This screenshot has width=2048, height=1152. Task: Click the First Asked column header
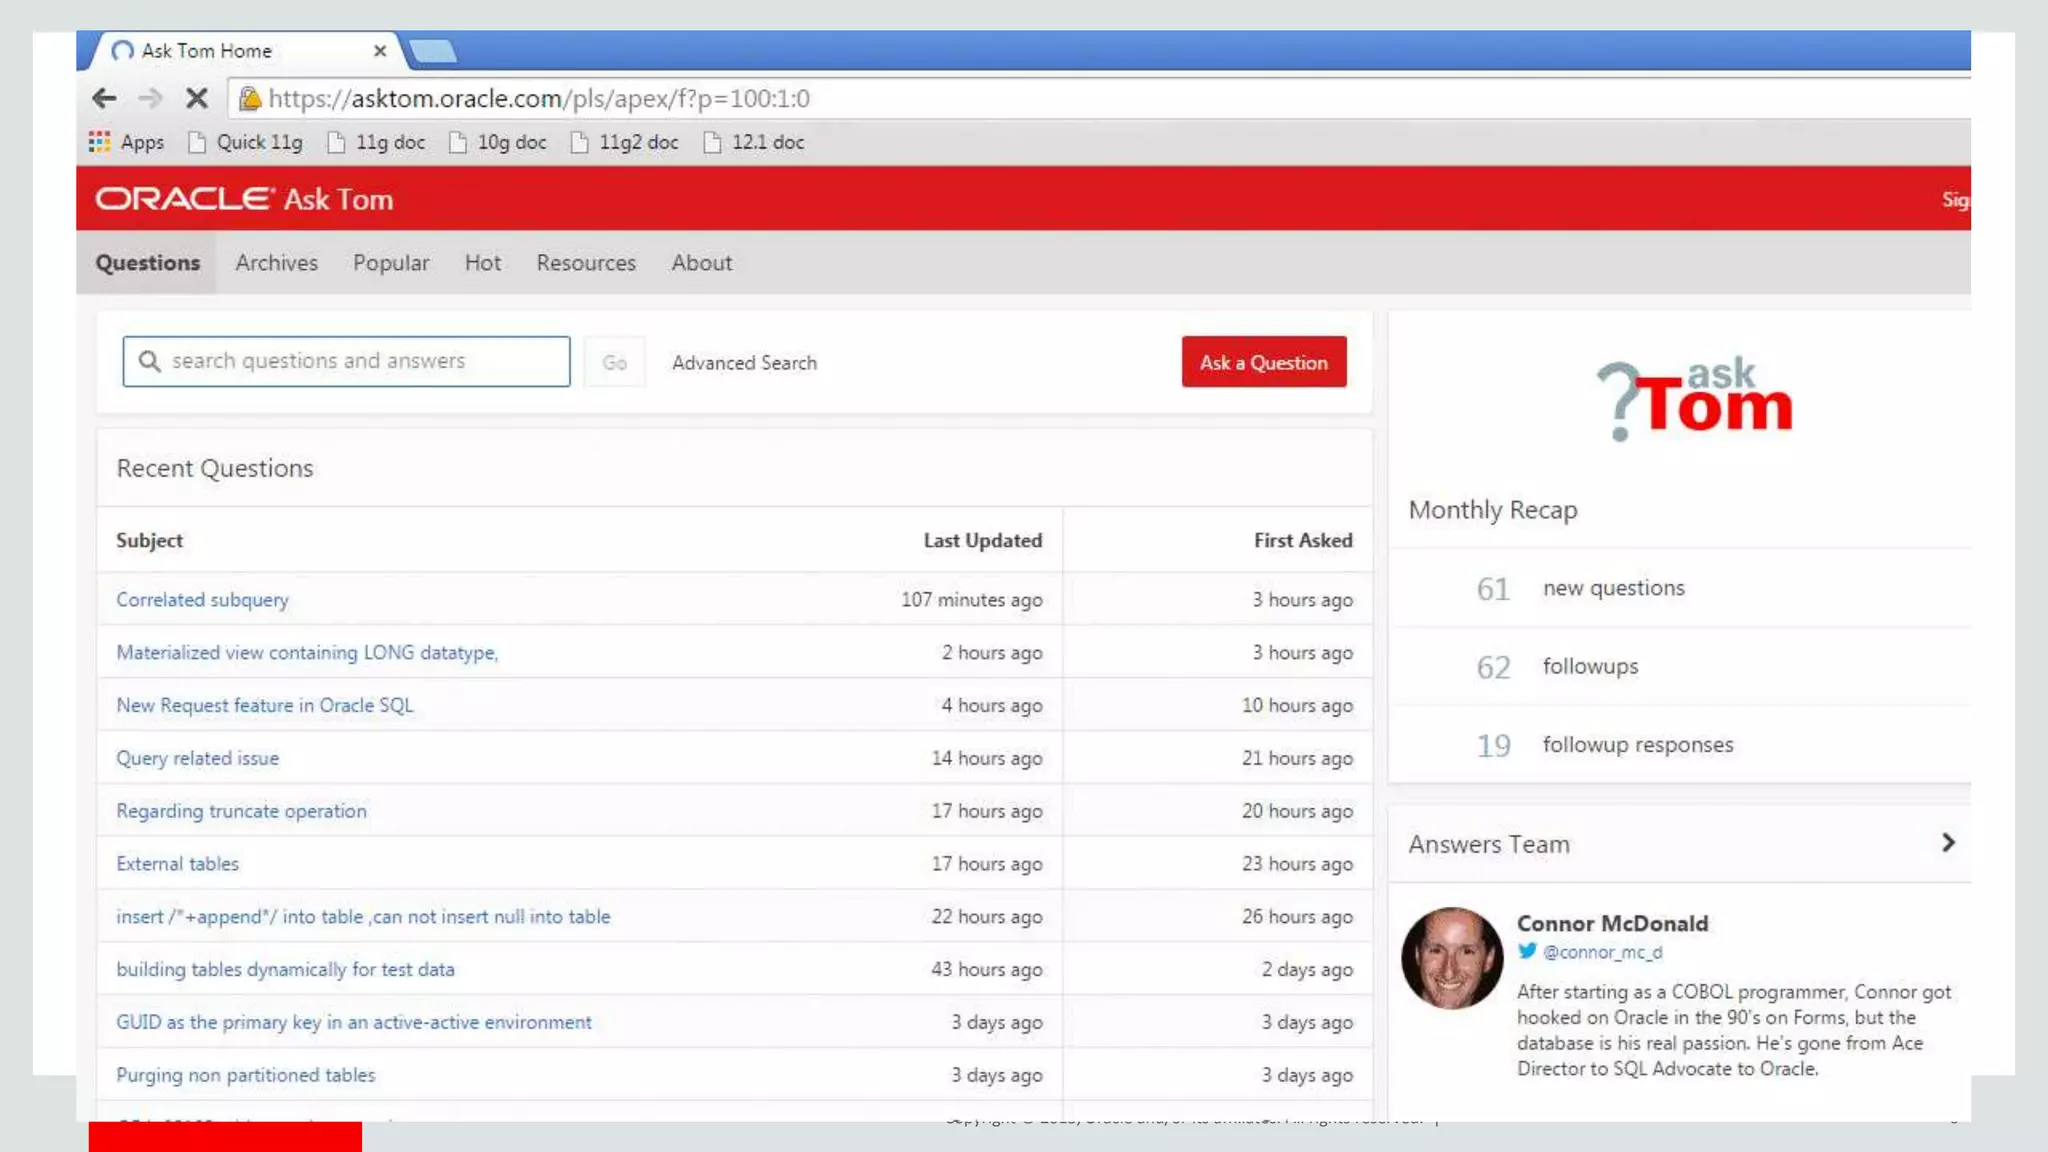pyautogui.click(x=1303, y=540)
